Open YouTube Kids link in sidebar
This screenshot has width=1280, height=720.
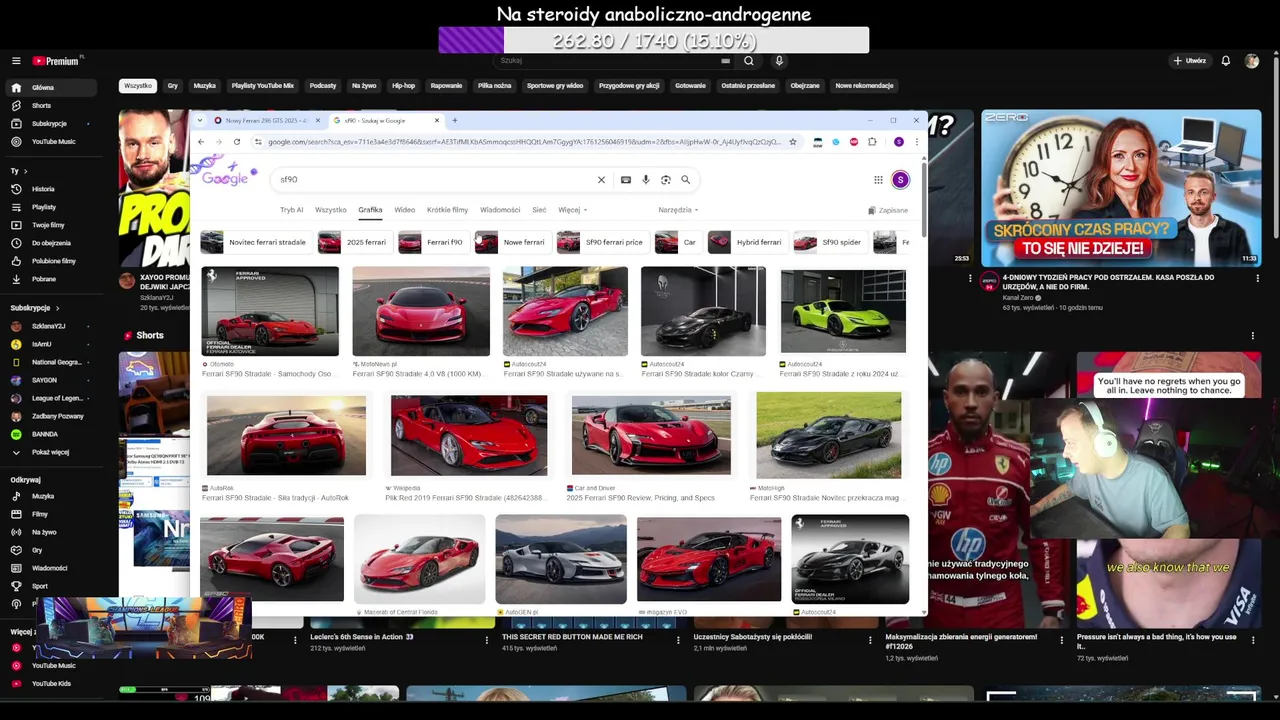52,683
